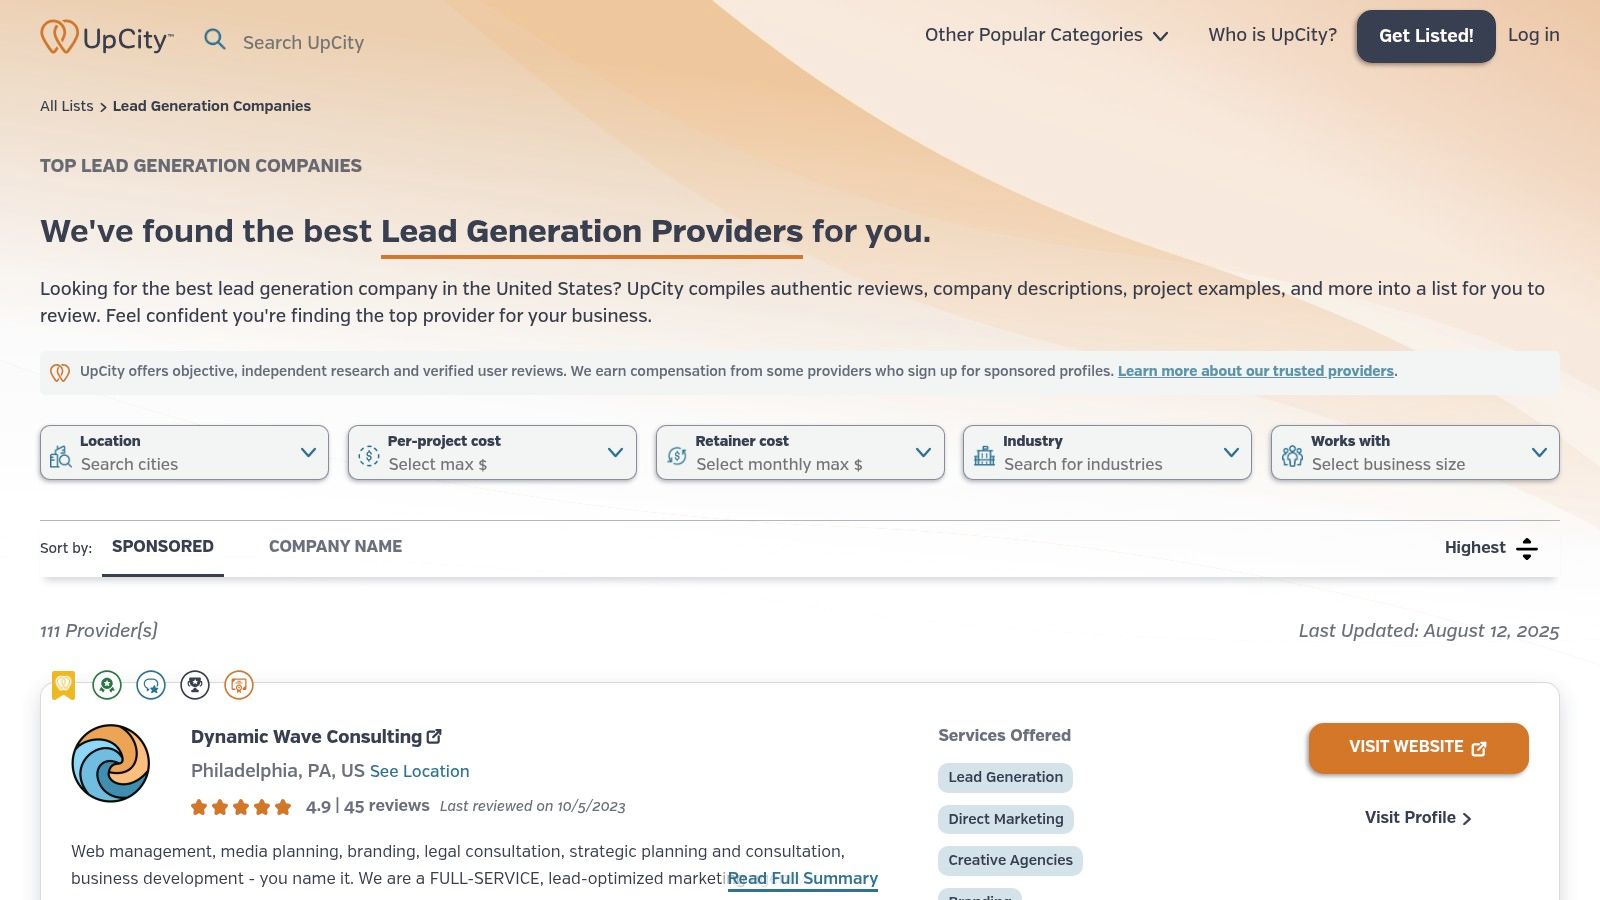Open the Per-project cost dropdown

tap(492, 453)
